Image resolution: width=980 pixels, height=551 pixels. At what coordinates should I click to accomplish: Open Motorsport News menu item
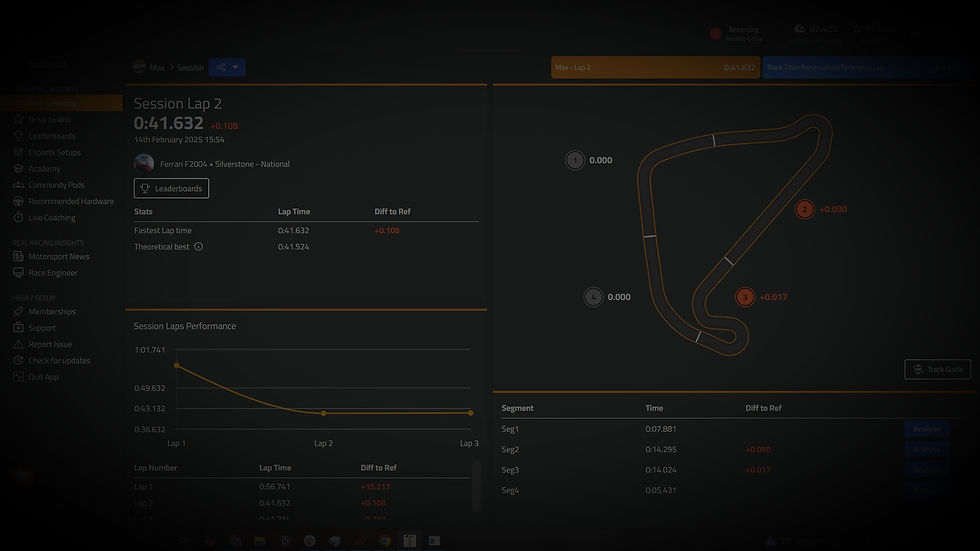coord(59,256)
